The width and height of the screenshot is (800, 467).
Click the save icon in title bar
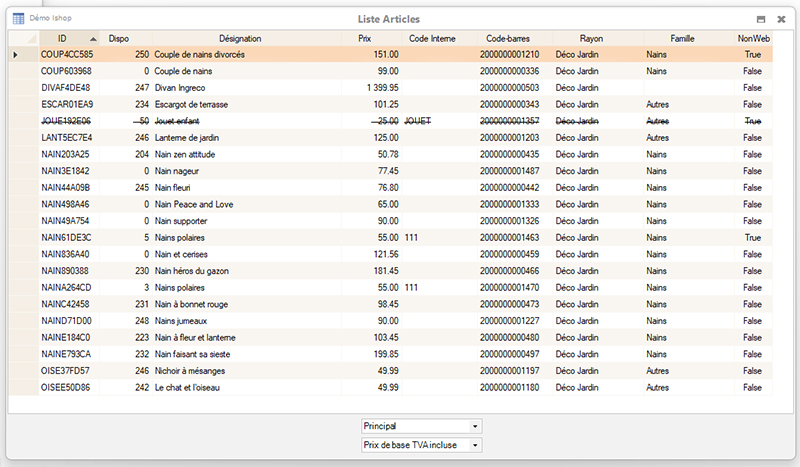(x=762, y=19)
